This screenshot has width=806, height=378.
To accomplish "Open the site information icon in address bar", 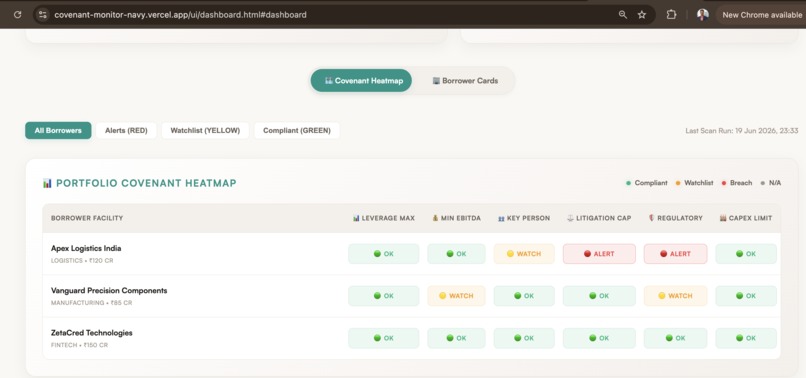I will [x=43, y=15].
